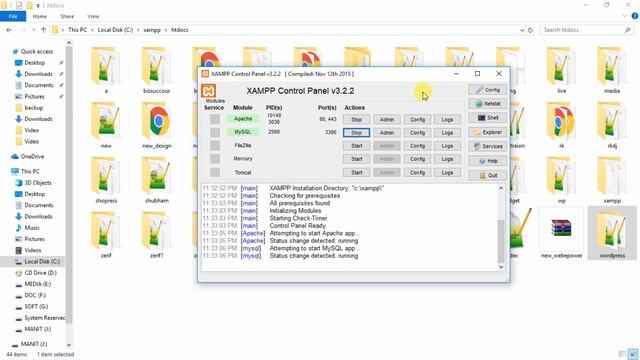Screen dimensions: 640x360
Task: Select MEDIA (E:) drive in sidebar
Action: pos(38,284)
